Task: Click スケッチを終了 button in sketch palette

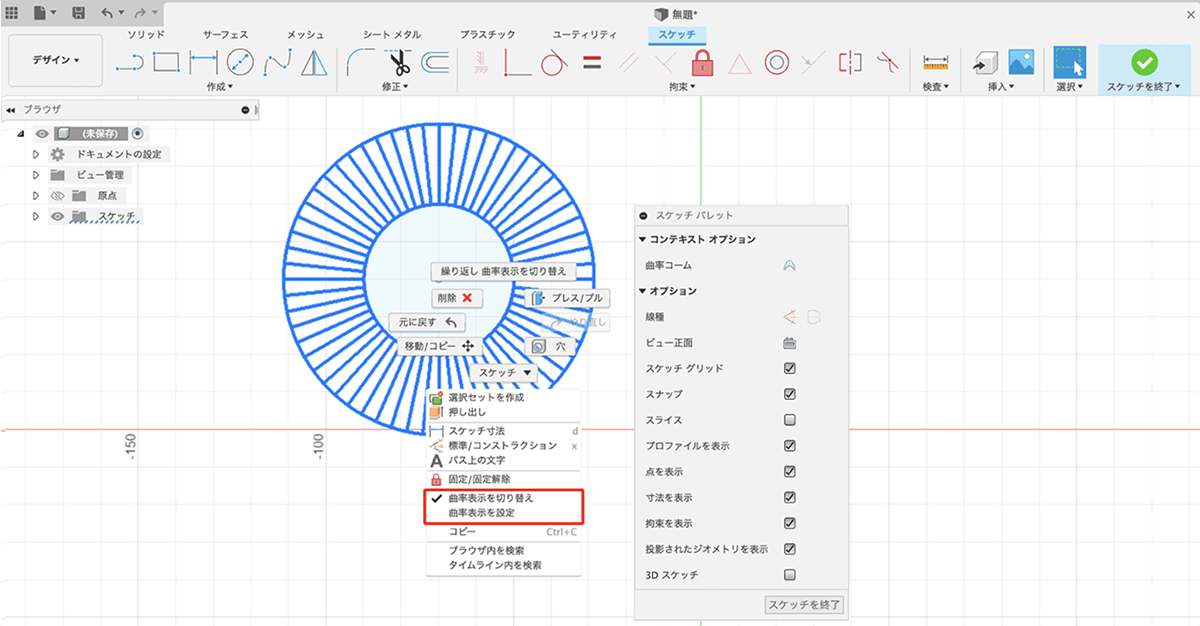Action: tap(804, 604)
